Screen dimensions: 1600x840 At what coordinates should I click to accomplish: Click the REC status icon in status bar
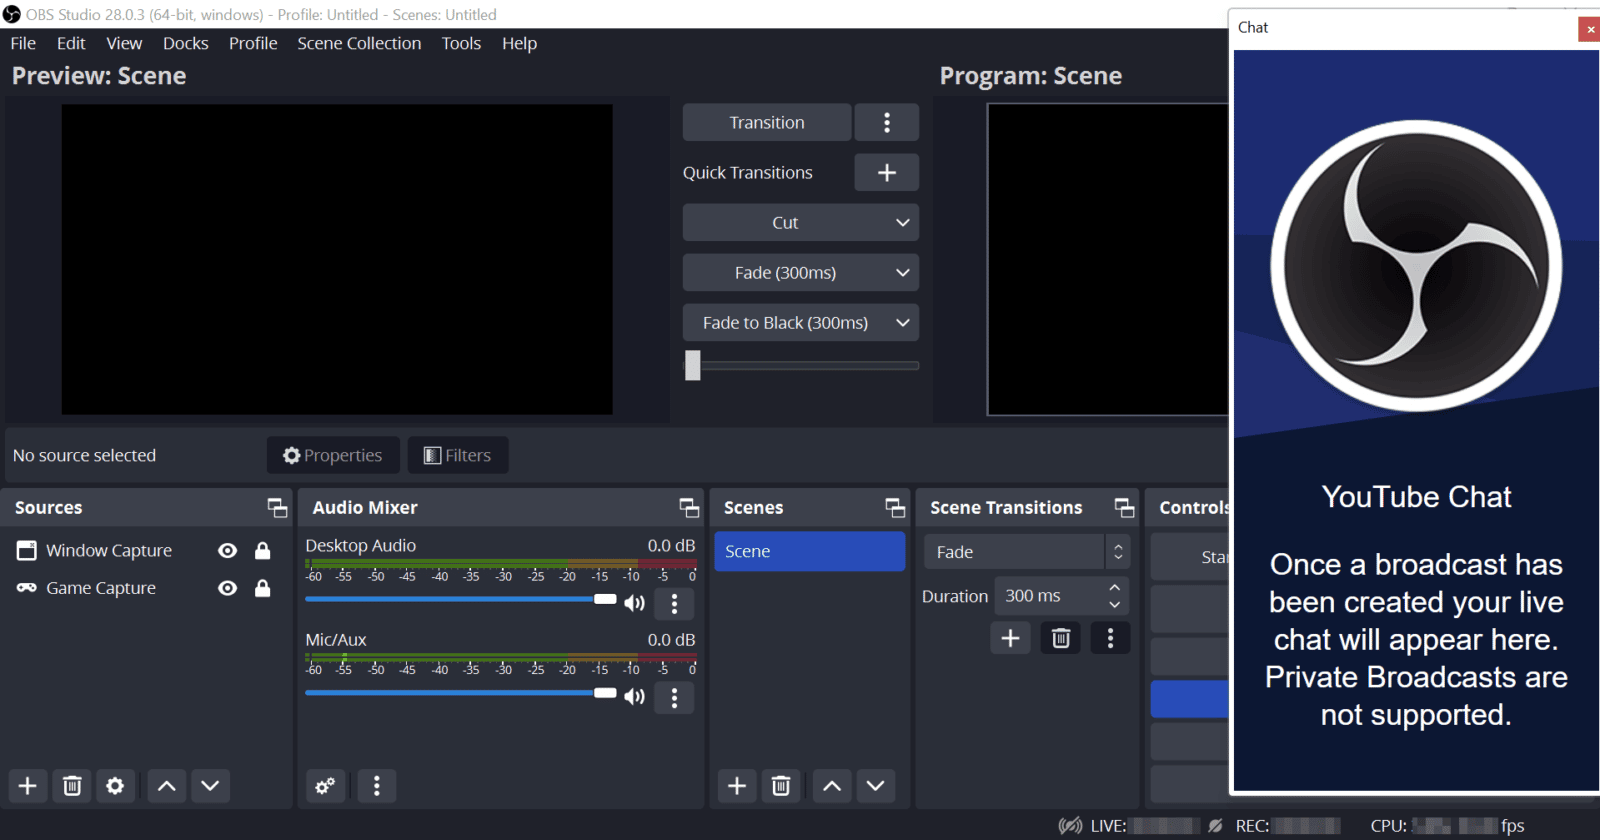[x=1215, y=826]
